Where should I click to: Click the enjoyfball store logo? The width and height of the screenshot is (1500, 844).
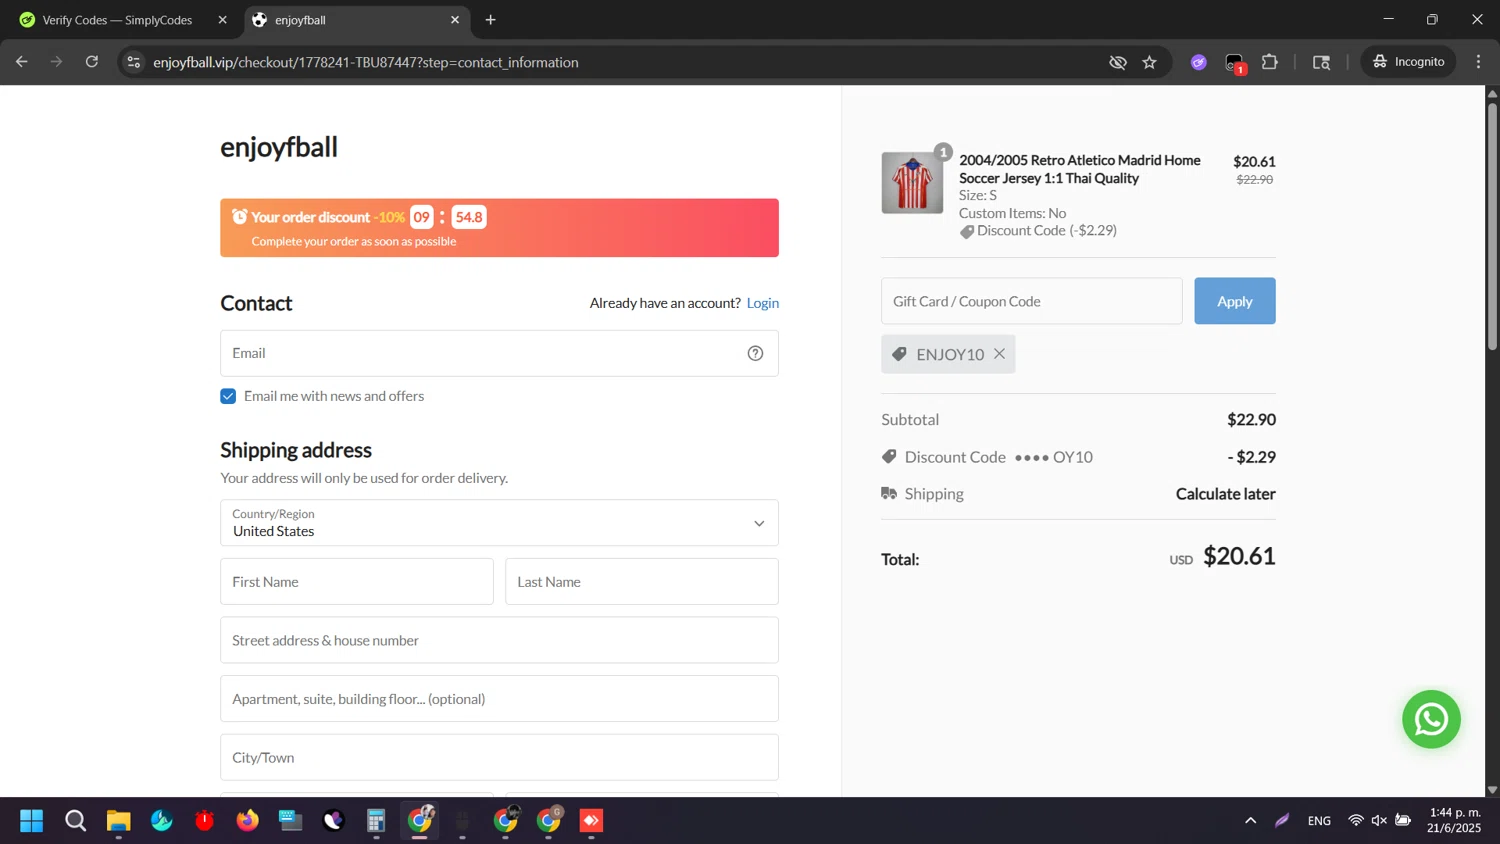(279, 147)
